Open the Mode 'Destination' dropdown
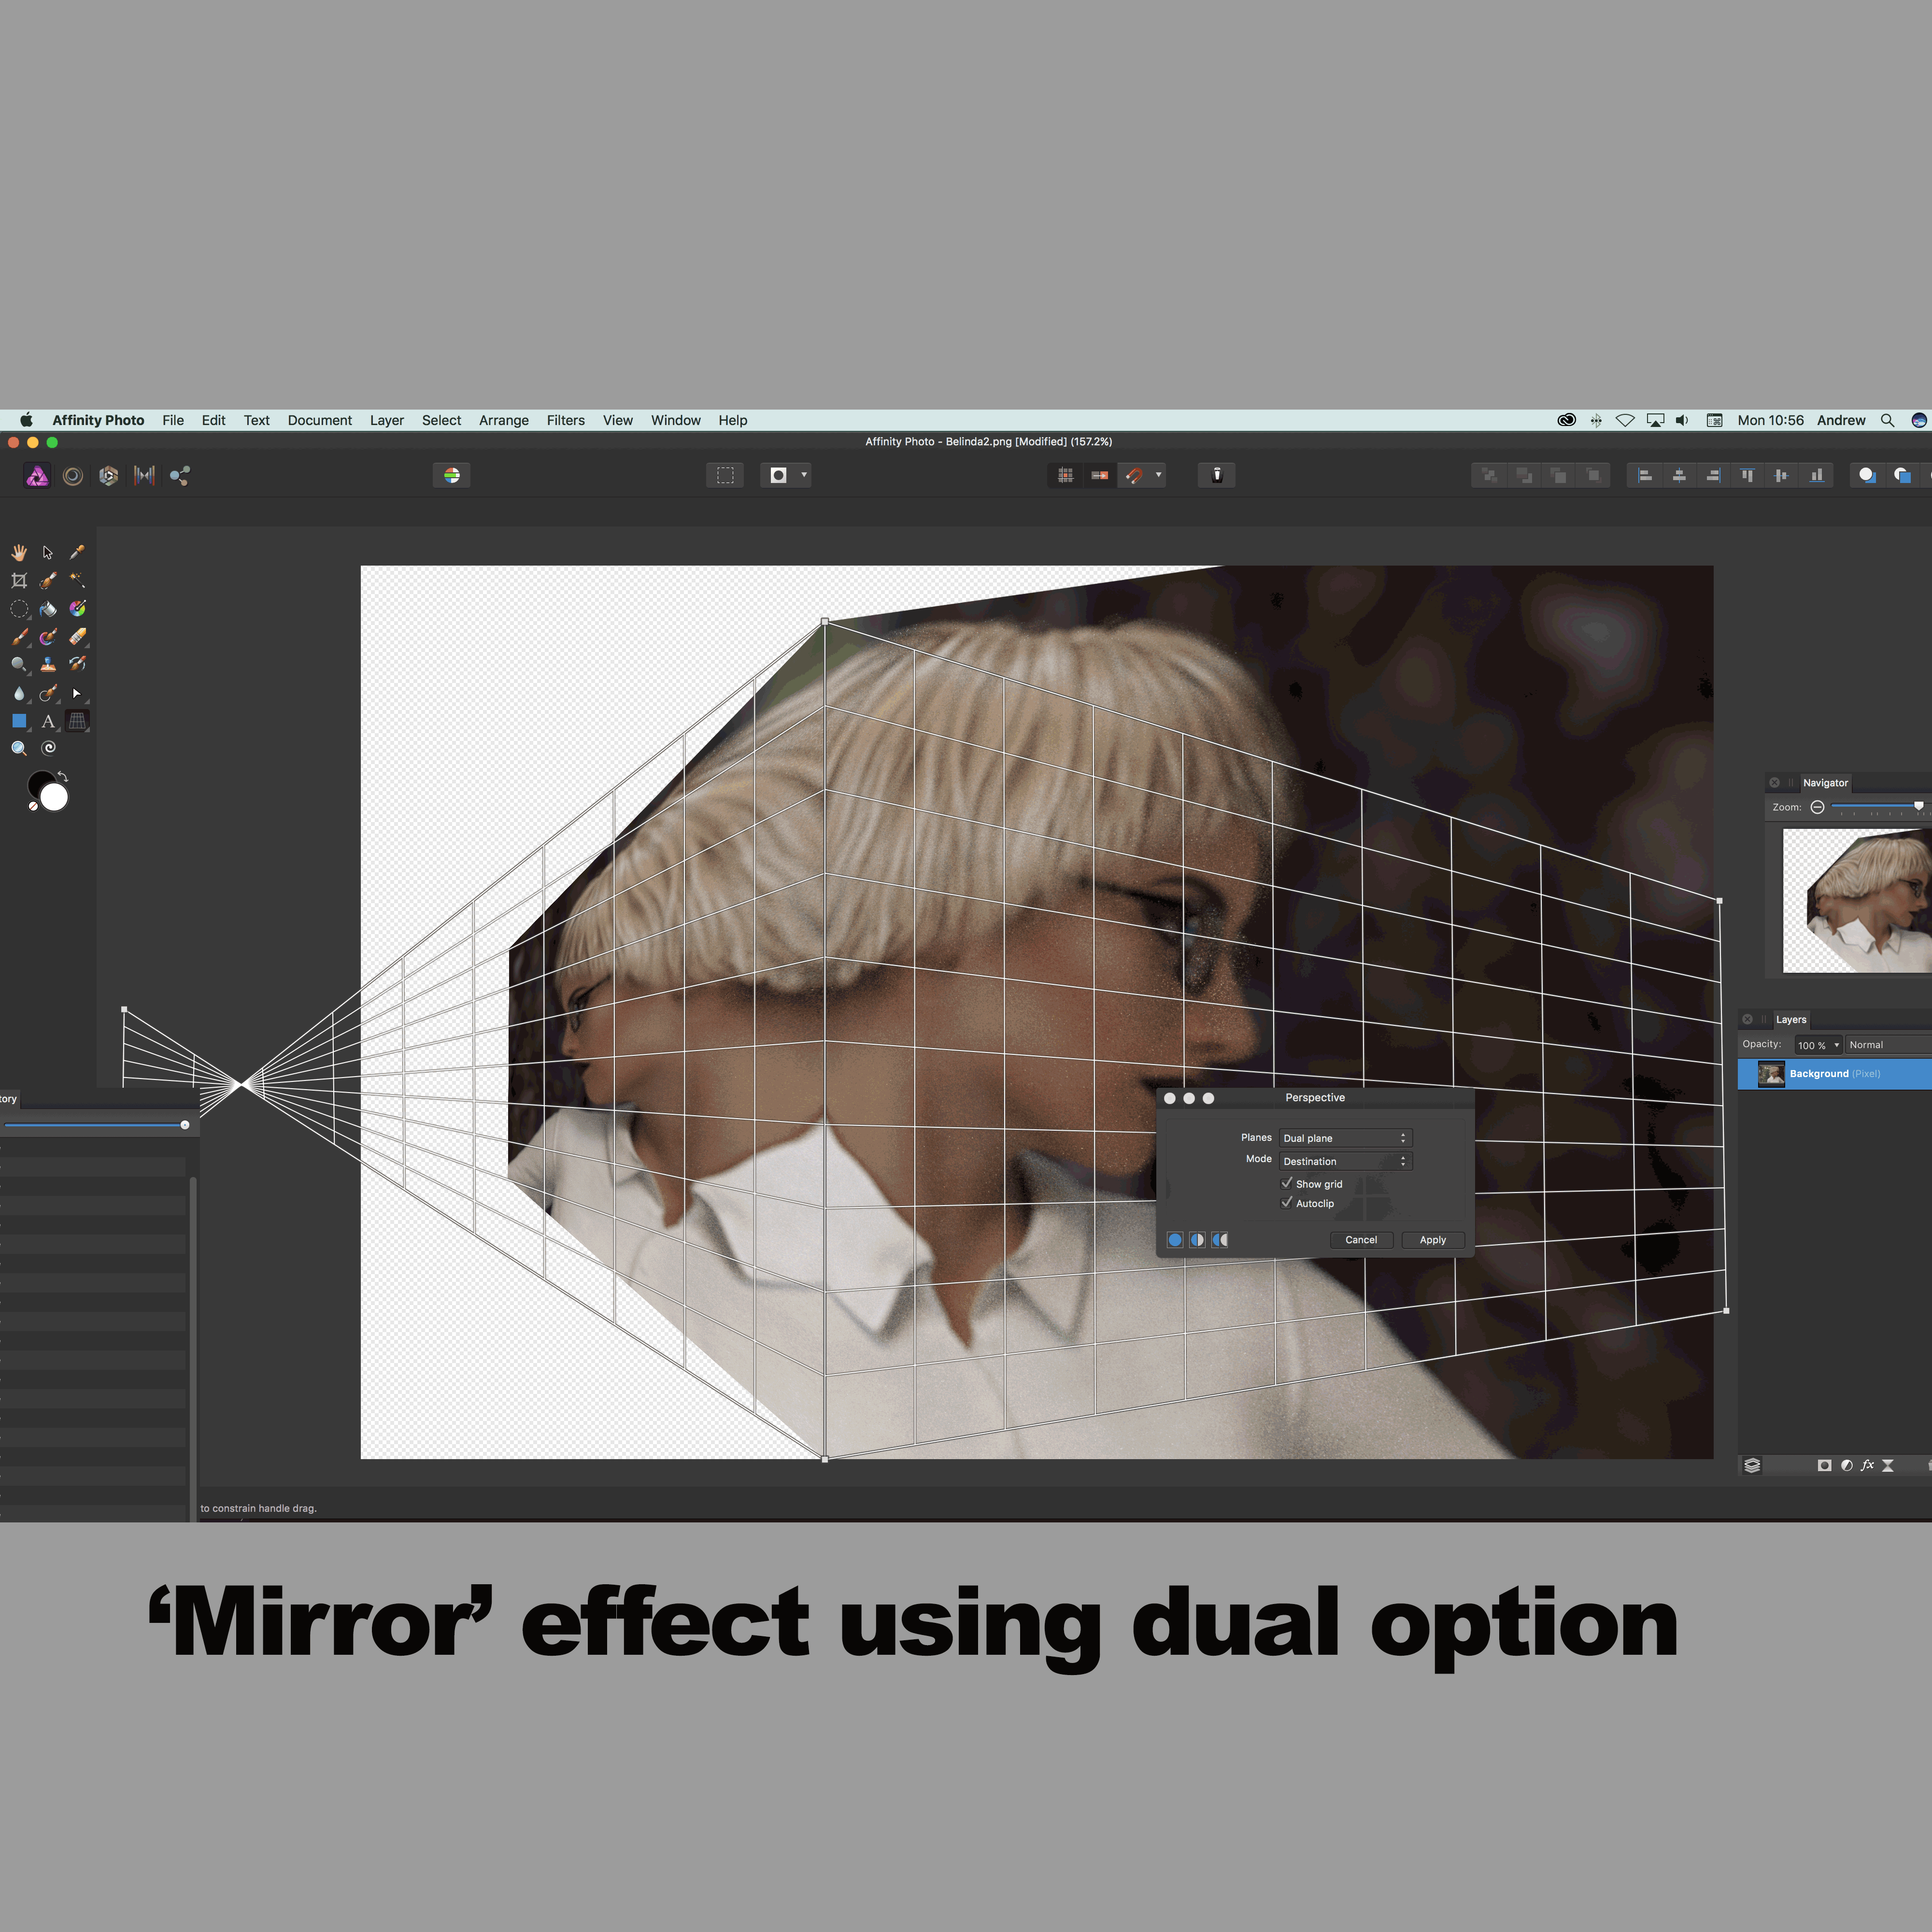The image size is (1932, 1932). [1345, 1161]
